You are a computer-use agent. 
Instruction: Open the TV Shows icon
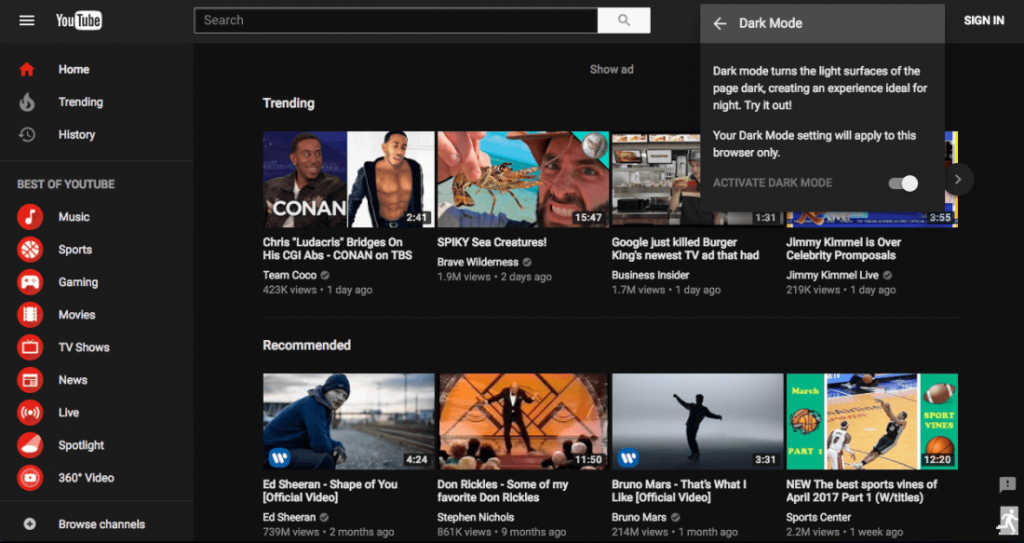pos(30,348)
